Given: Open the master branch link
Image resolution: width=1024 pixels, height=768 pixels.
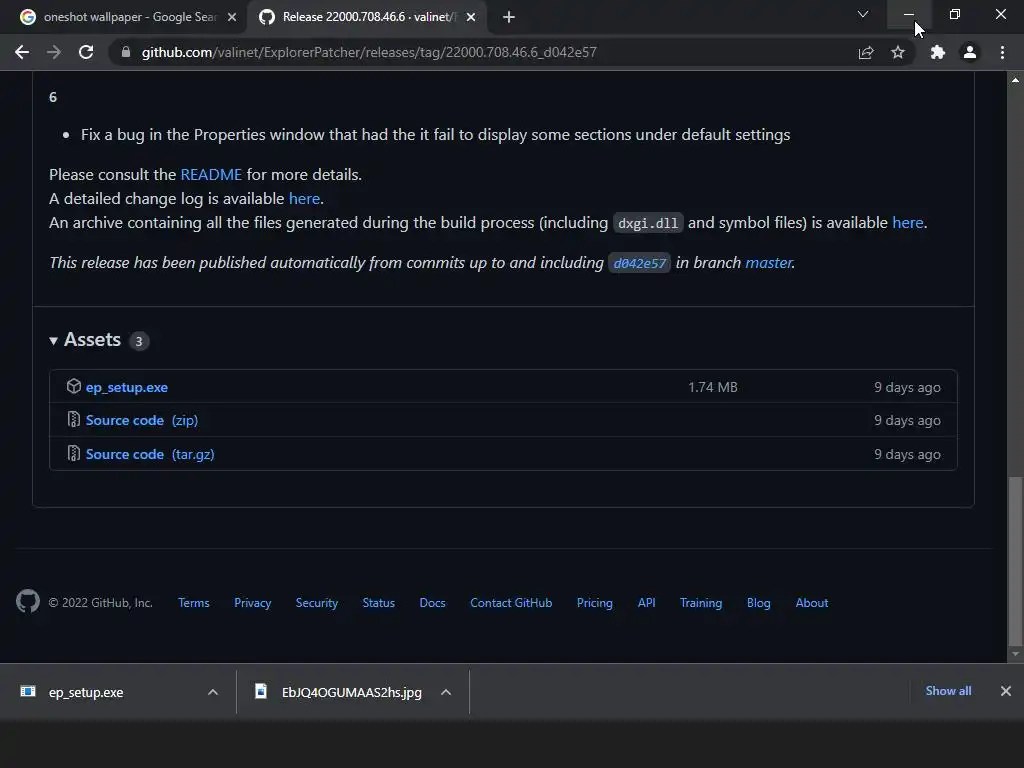Looking at the screenshot, I should pyautogui.click(x=769, y=263).
